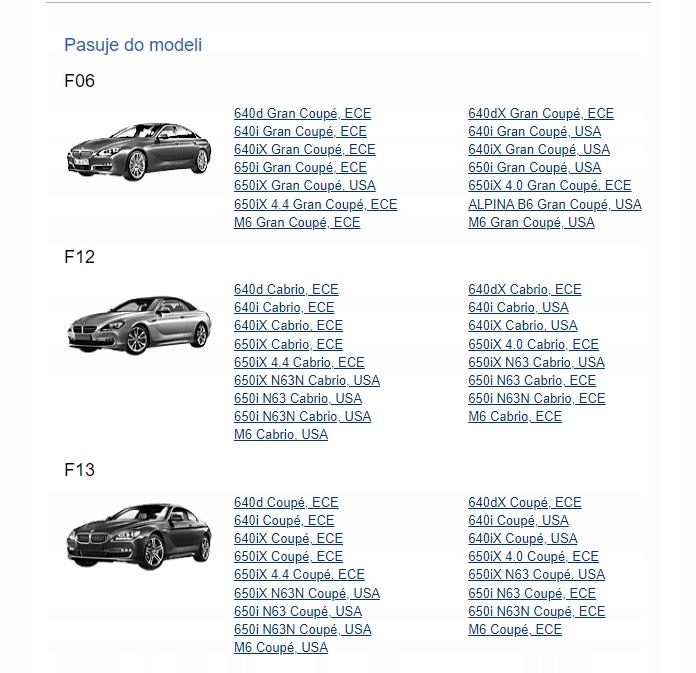Follow the 640dX Cabrio, ECE link
The height and width of the screenshot is (673, 696).
[525, 289]
